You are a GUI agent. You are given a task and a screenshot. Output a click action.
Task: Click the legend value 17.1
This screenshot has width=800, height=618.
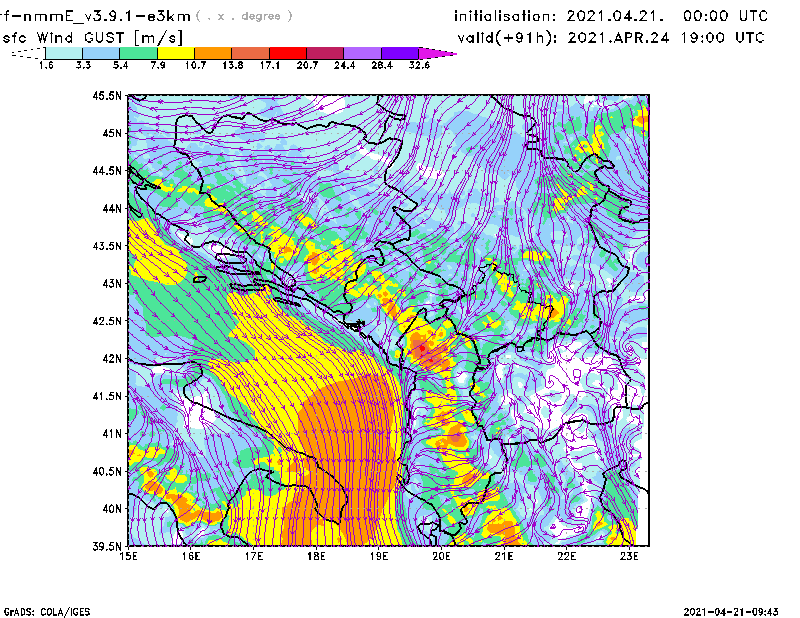(270, 65)
